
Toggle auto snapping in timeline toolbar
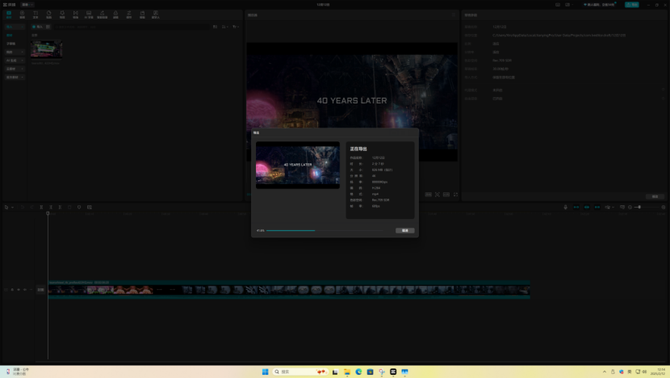pos(587,207)
